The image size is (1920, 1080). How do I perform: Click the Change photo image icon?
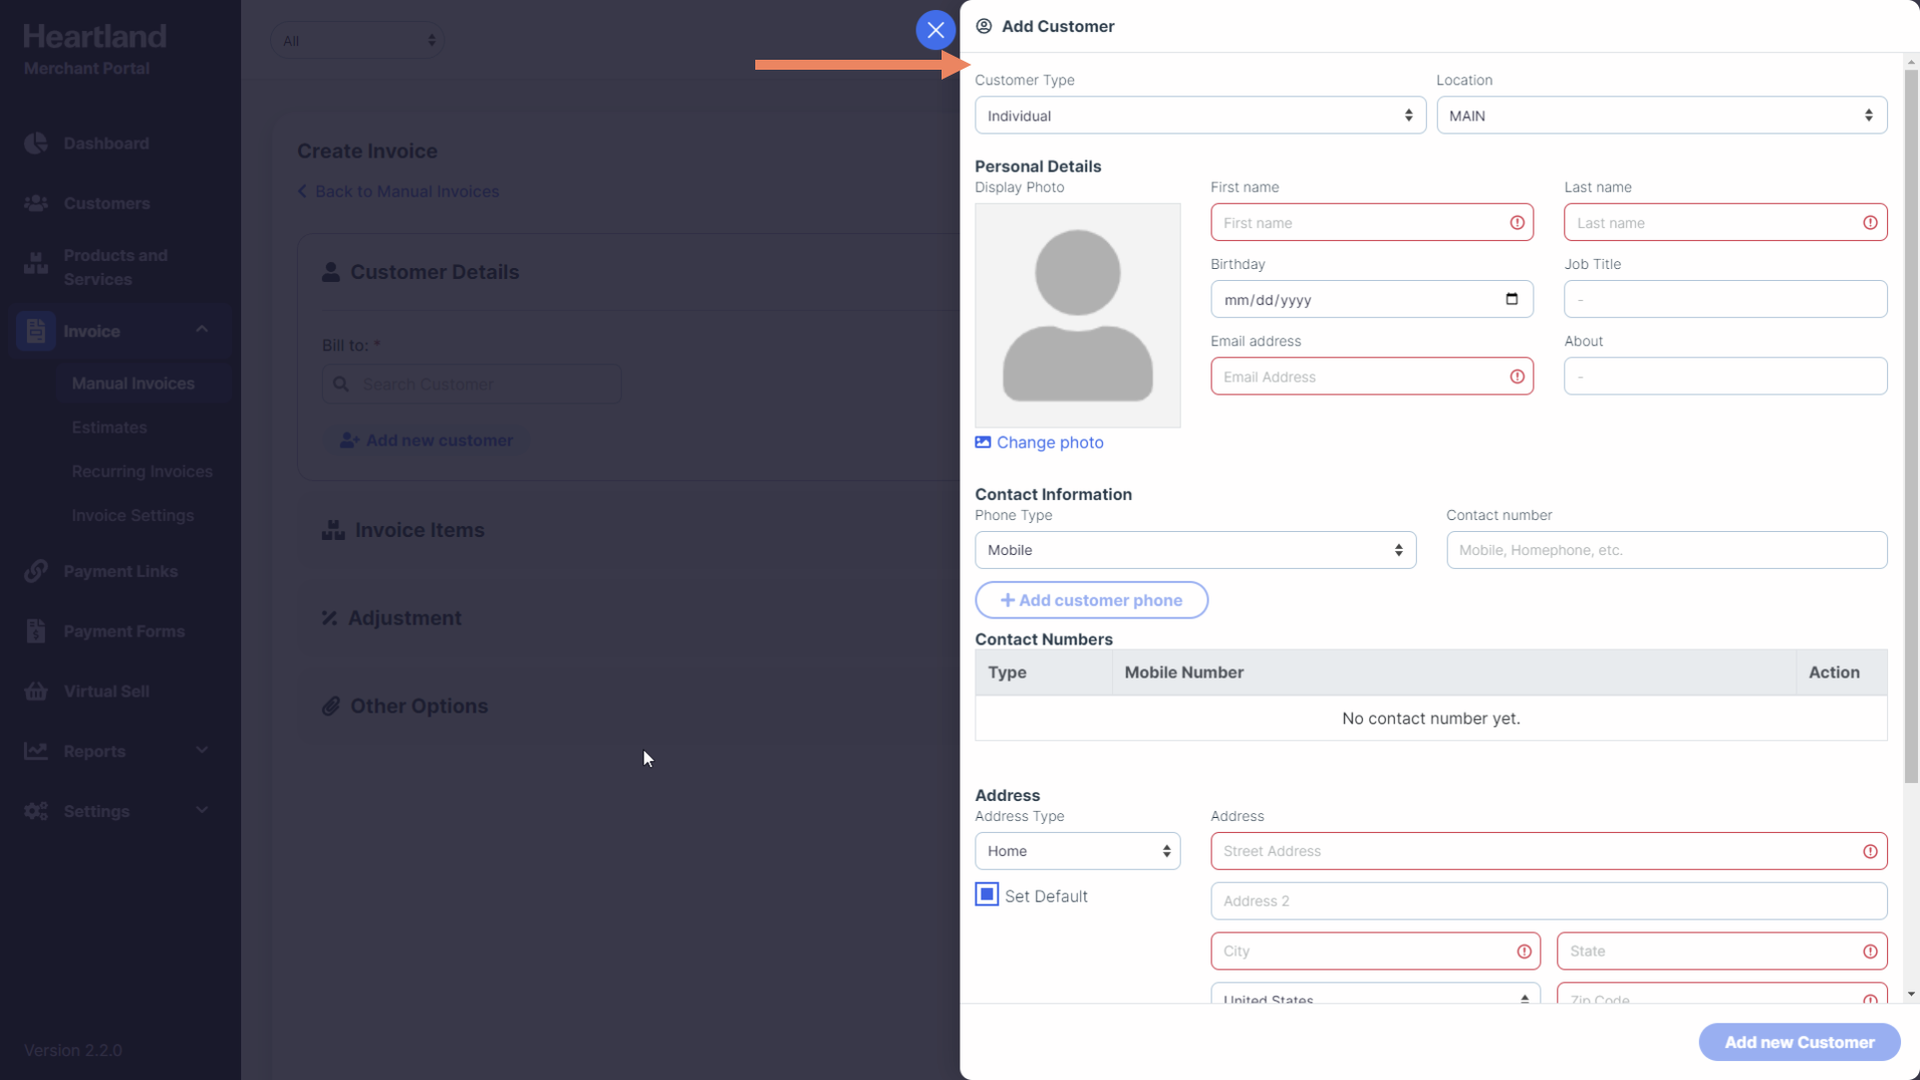(983, 442)
